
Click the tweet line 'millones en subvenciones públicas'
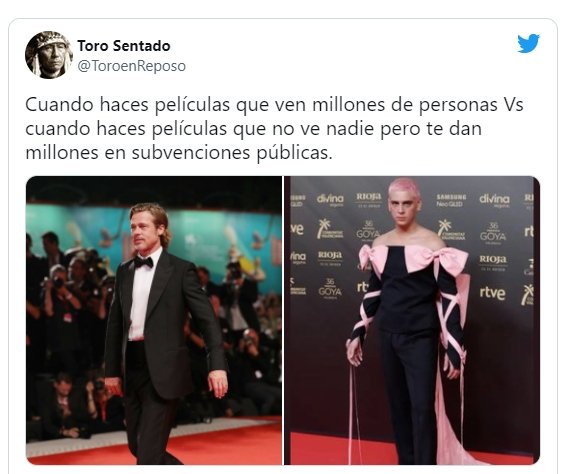(179, 153)
